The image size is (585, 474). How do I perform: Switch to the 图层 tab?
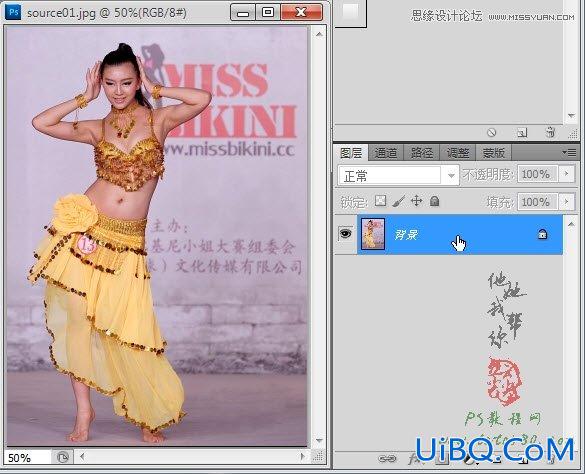coord(351,153)
